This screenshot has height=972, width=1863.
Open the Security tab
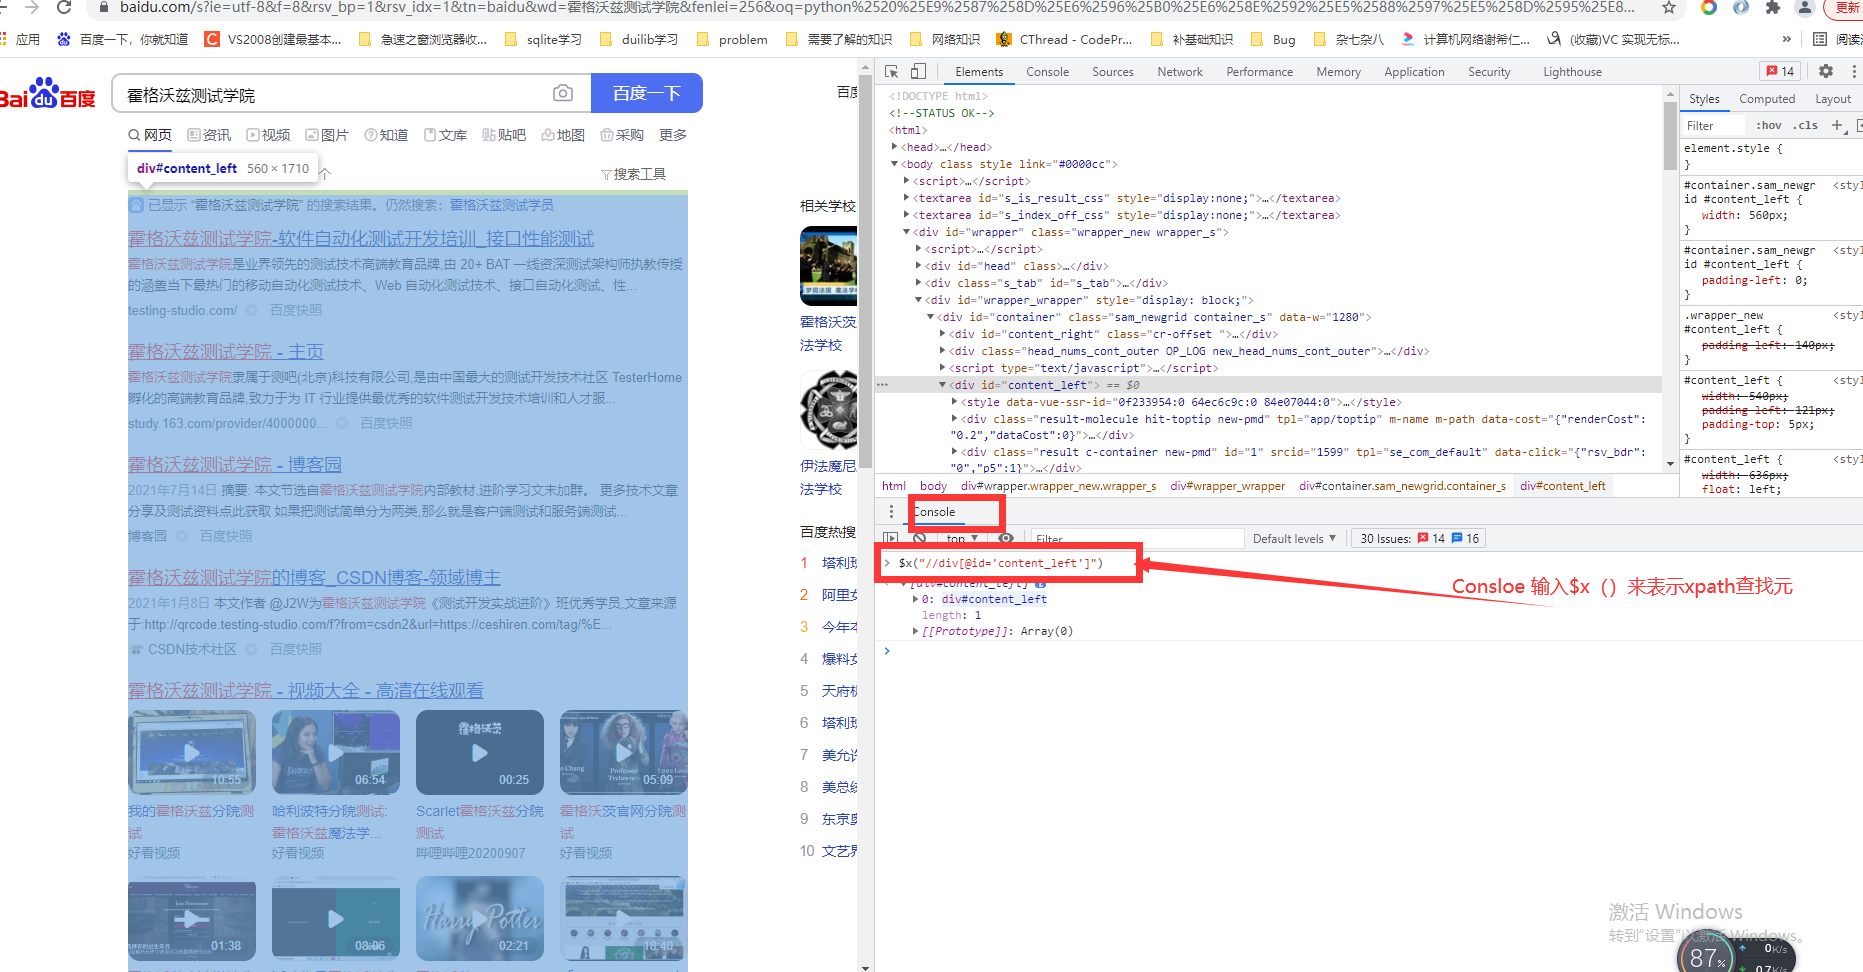pyautogui.click(x=1489, y=72)
